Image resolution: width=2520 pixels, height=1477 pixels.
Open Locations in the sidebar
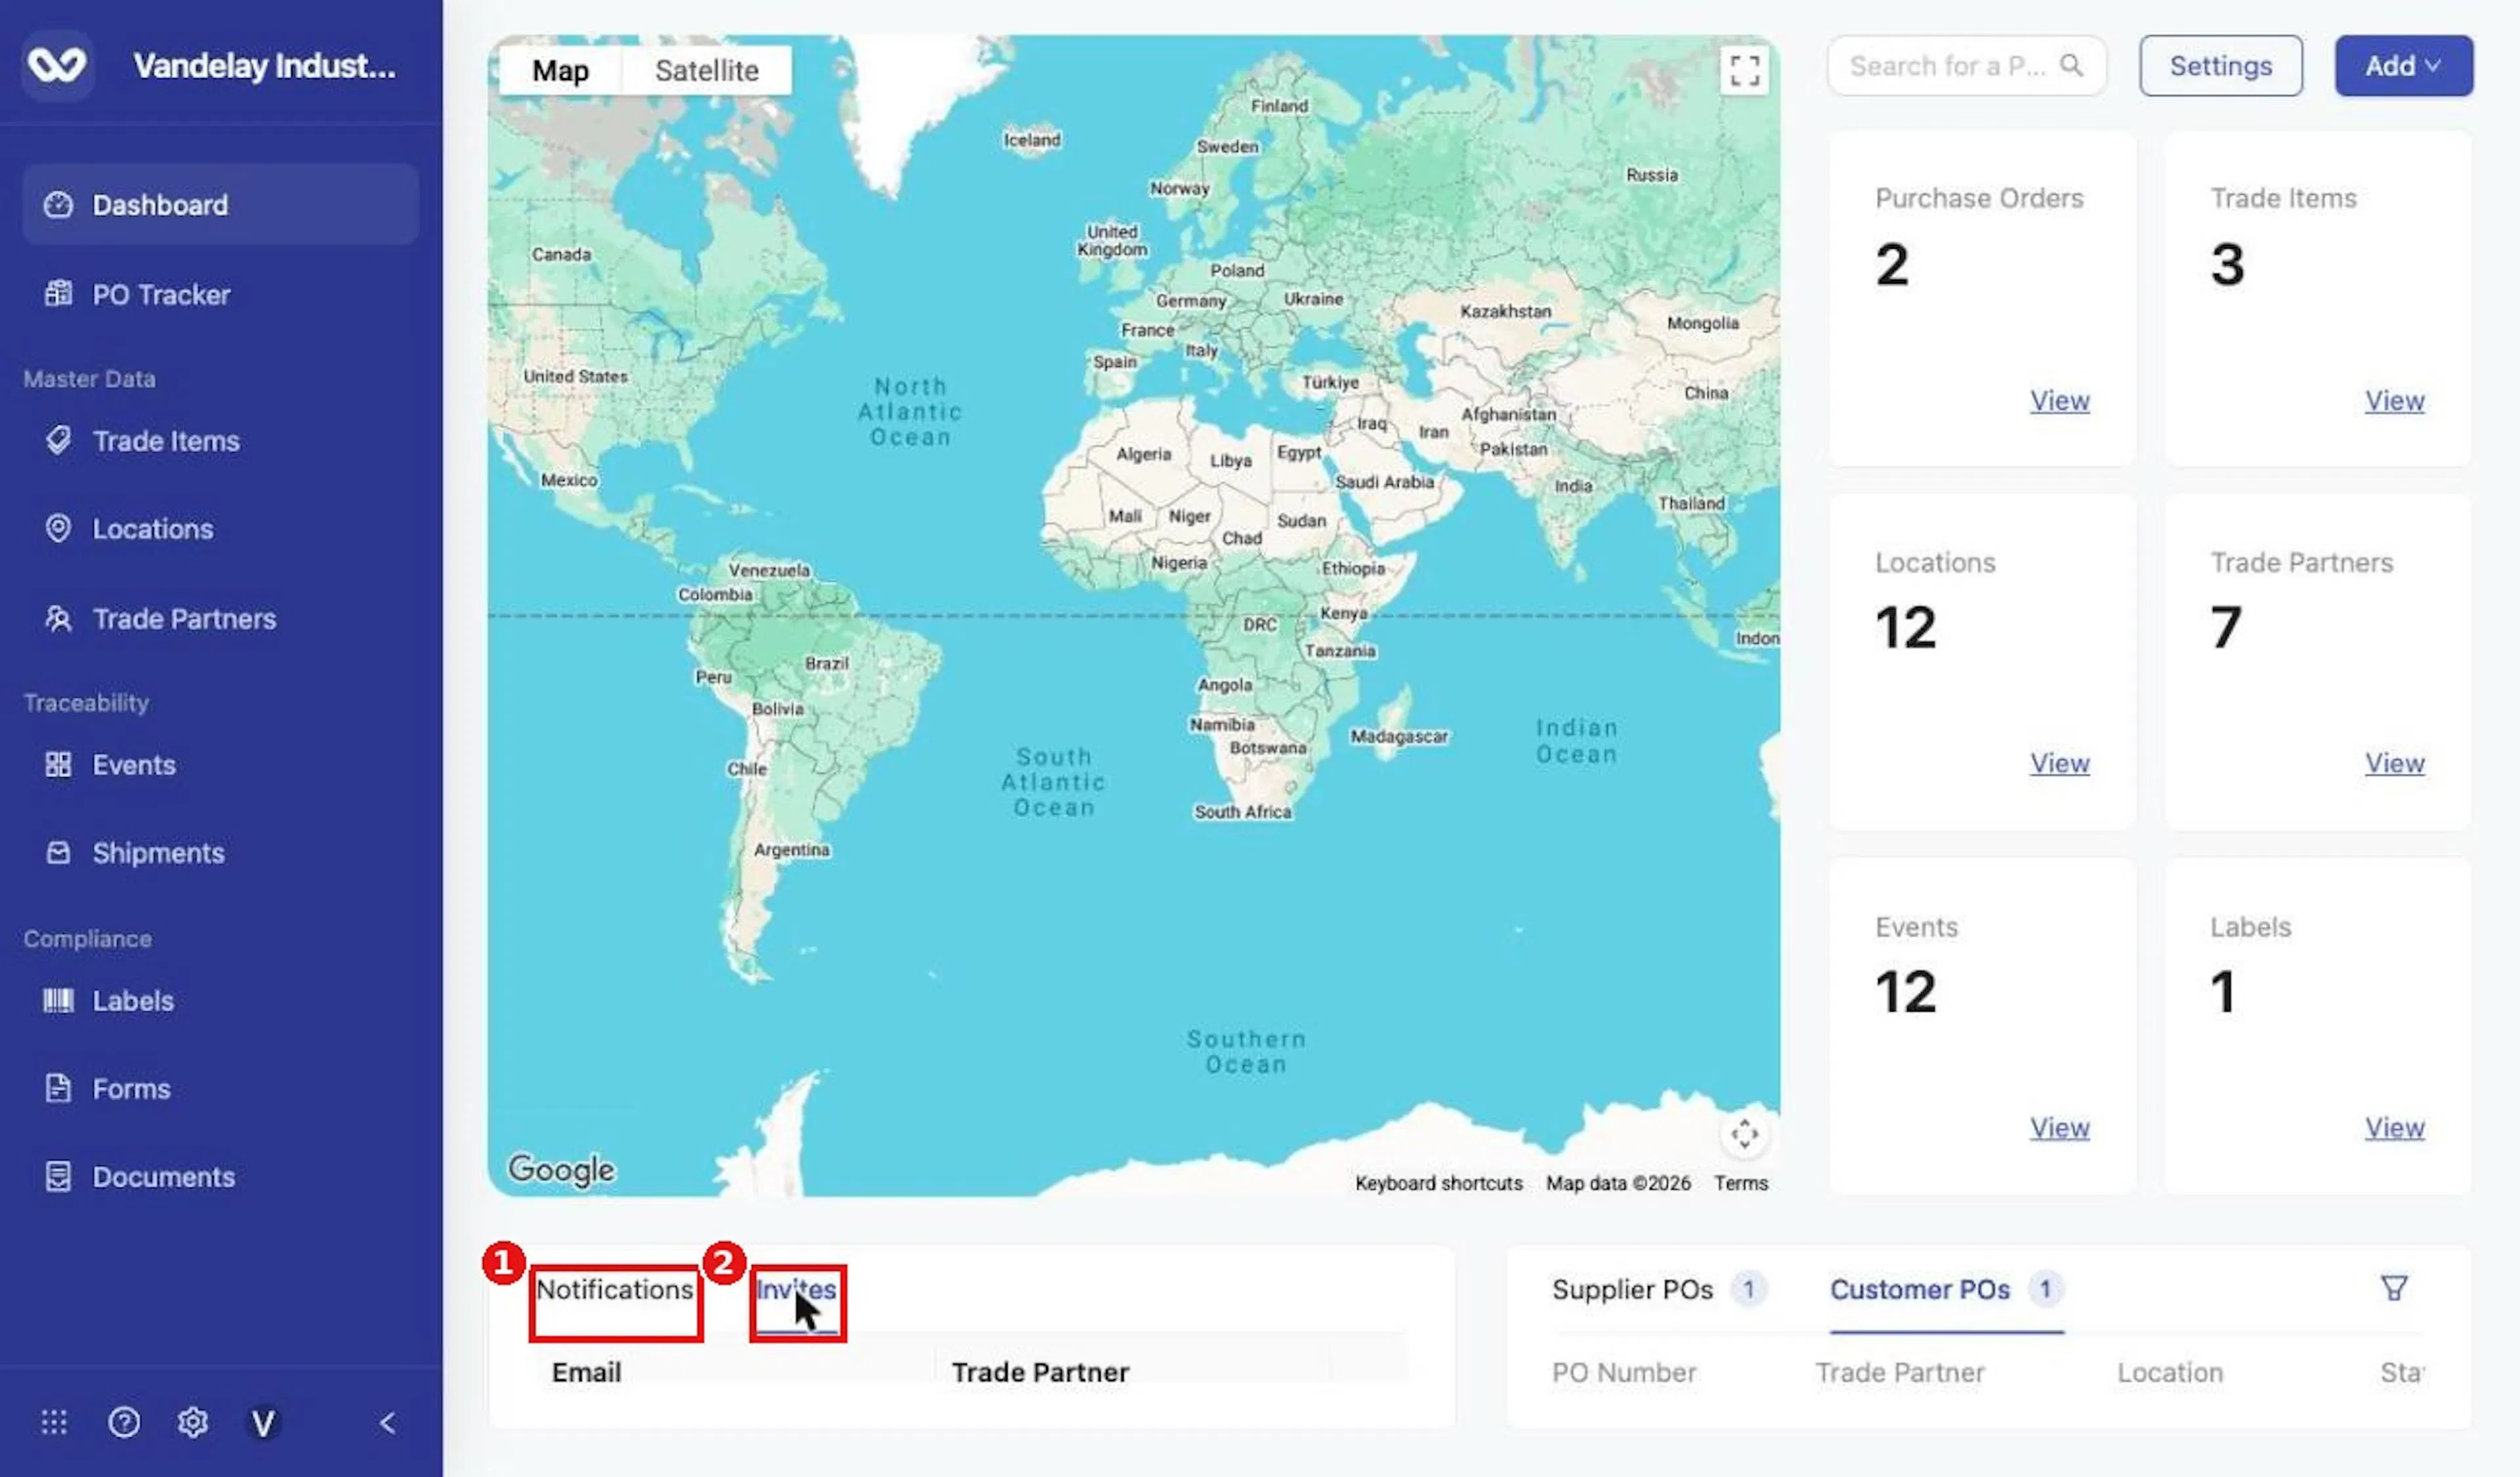[x=220, y=529]
